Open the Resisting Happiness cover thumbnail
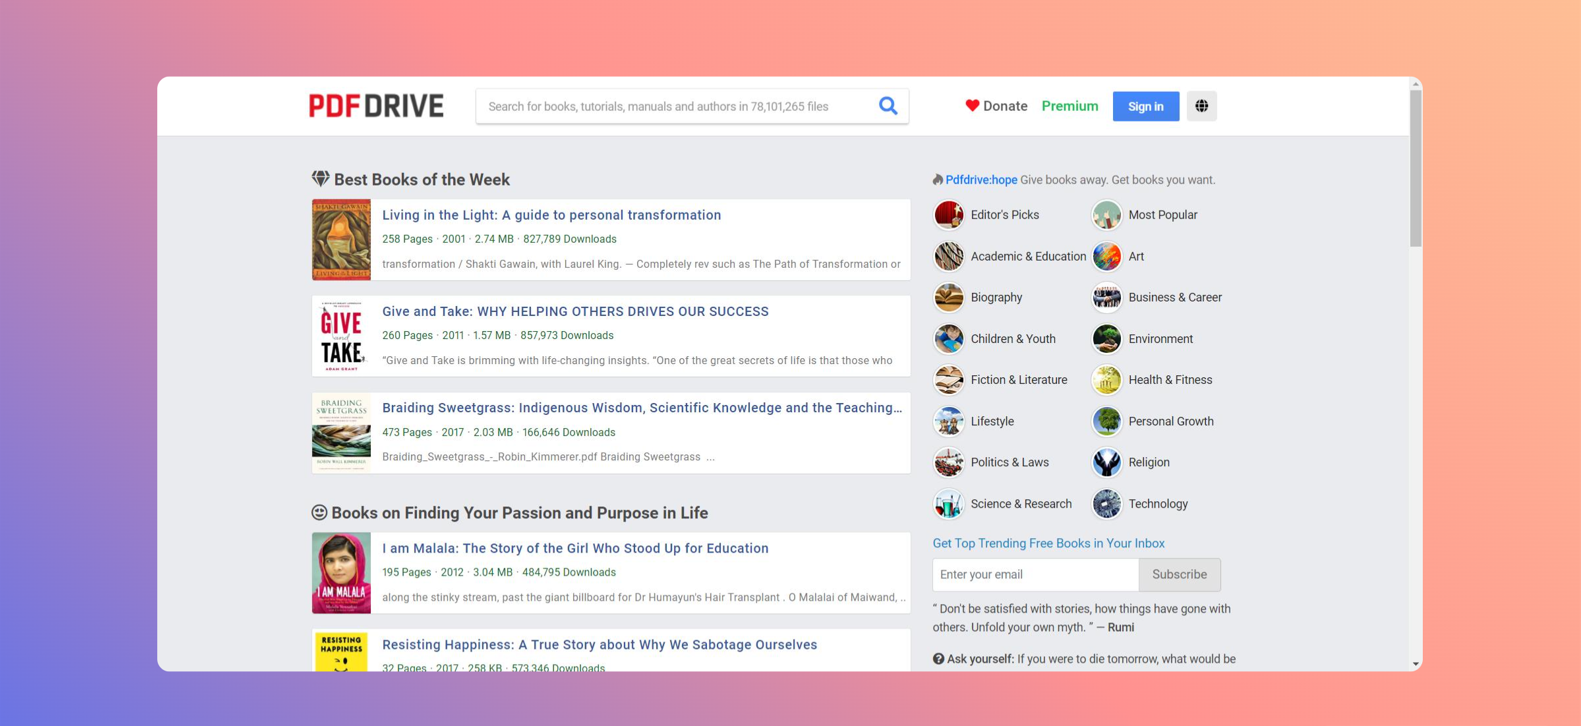 pos(341,650)
